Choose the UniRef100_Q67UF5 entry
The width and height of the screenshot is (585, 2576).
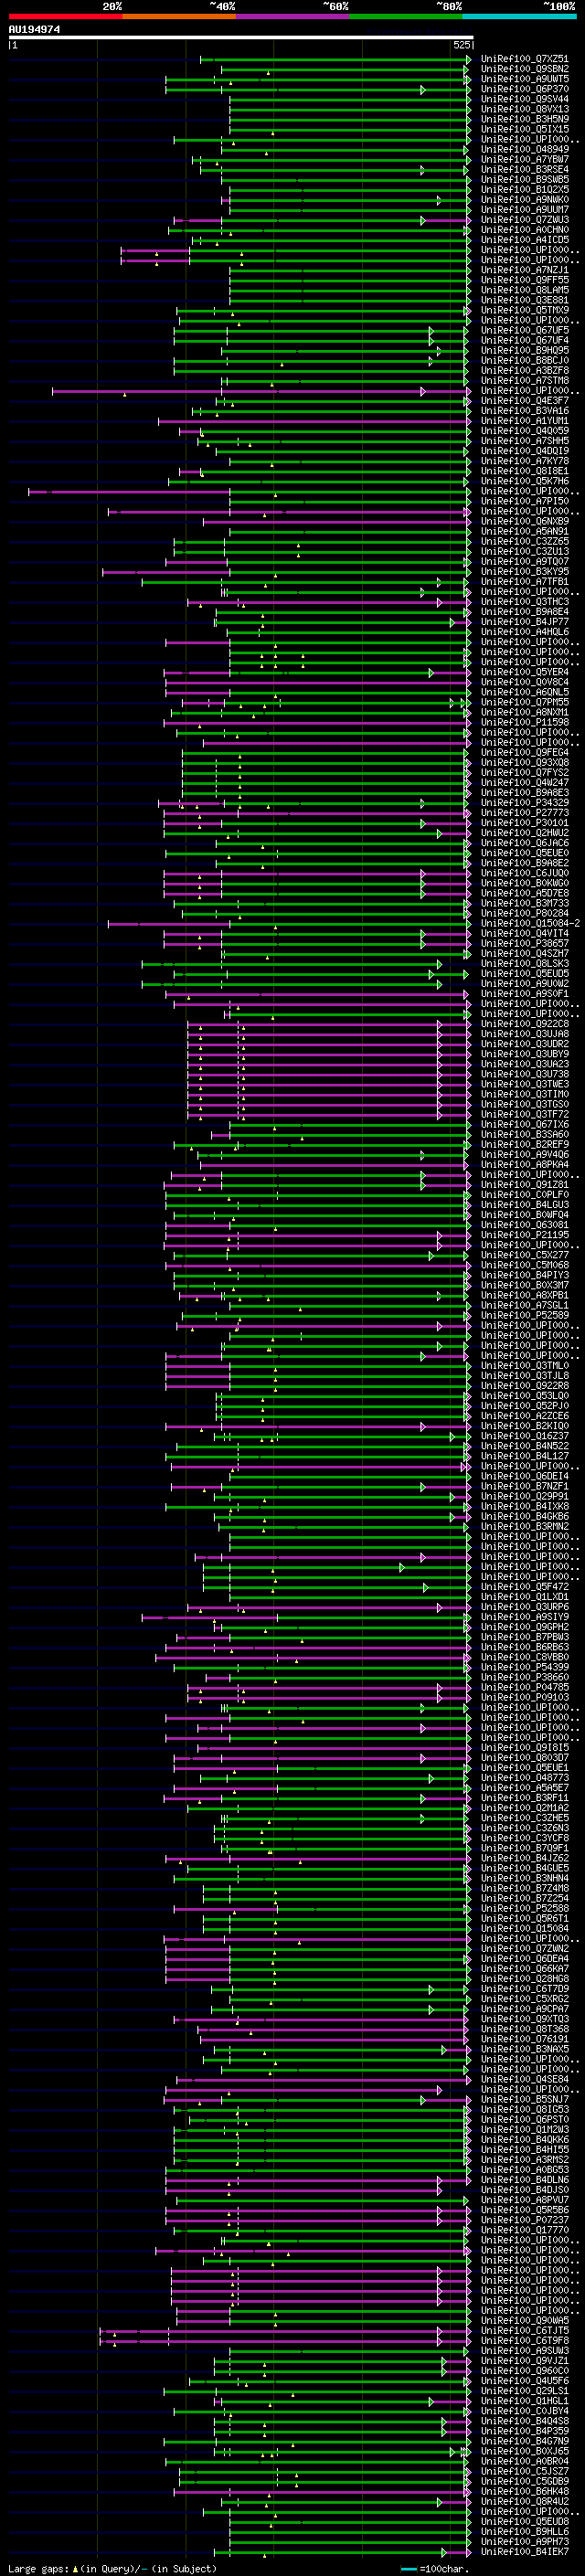tap(524, 331)
